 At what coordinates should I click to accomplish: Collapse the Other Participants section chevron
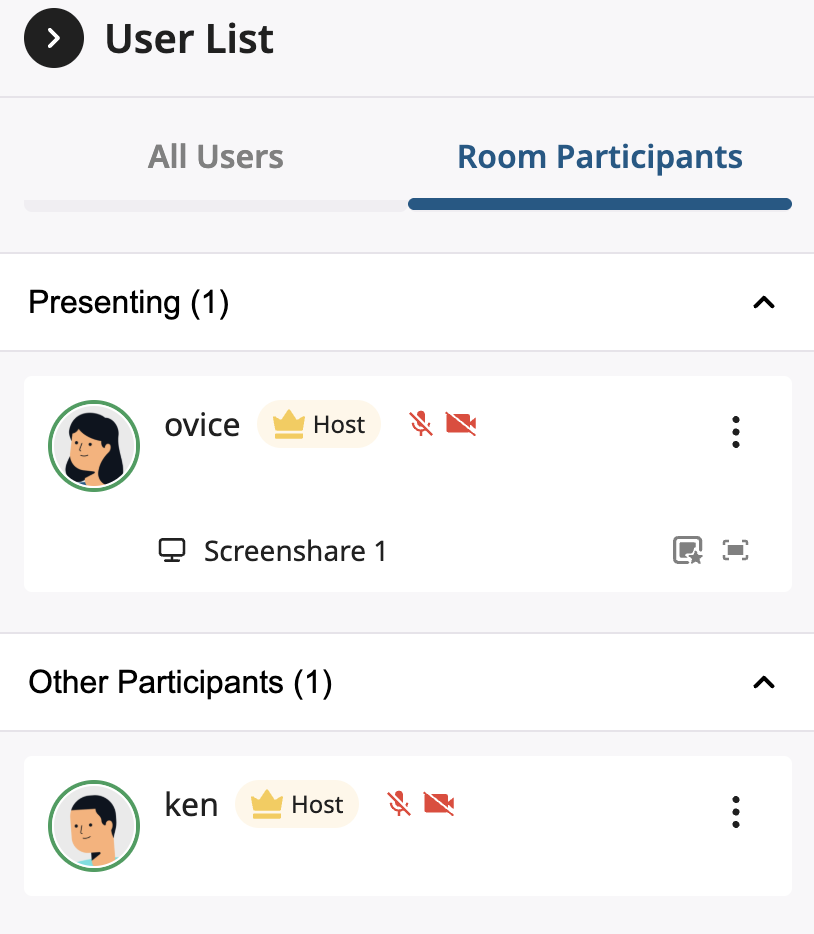(763, 682)
